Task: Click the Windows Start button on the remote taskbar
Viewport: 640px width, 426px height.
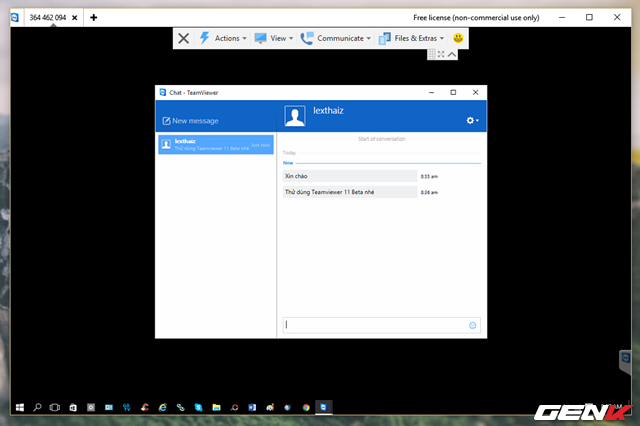Action: click(x=19, y=408)
